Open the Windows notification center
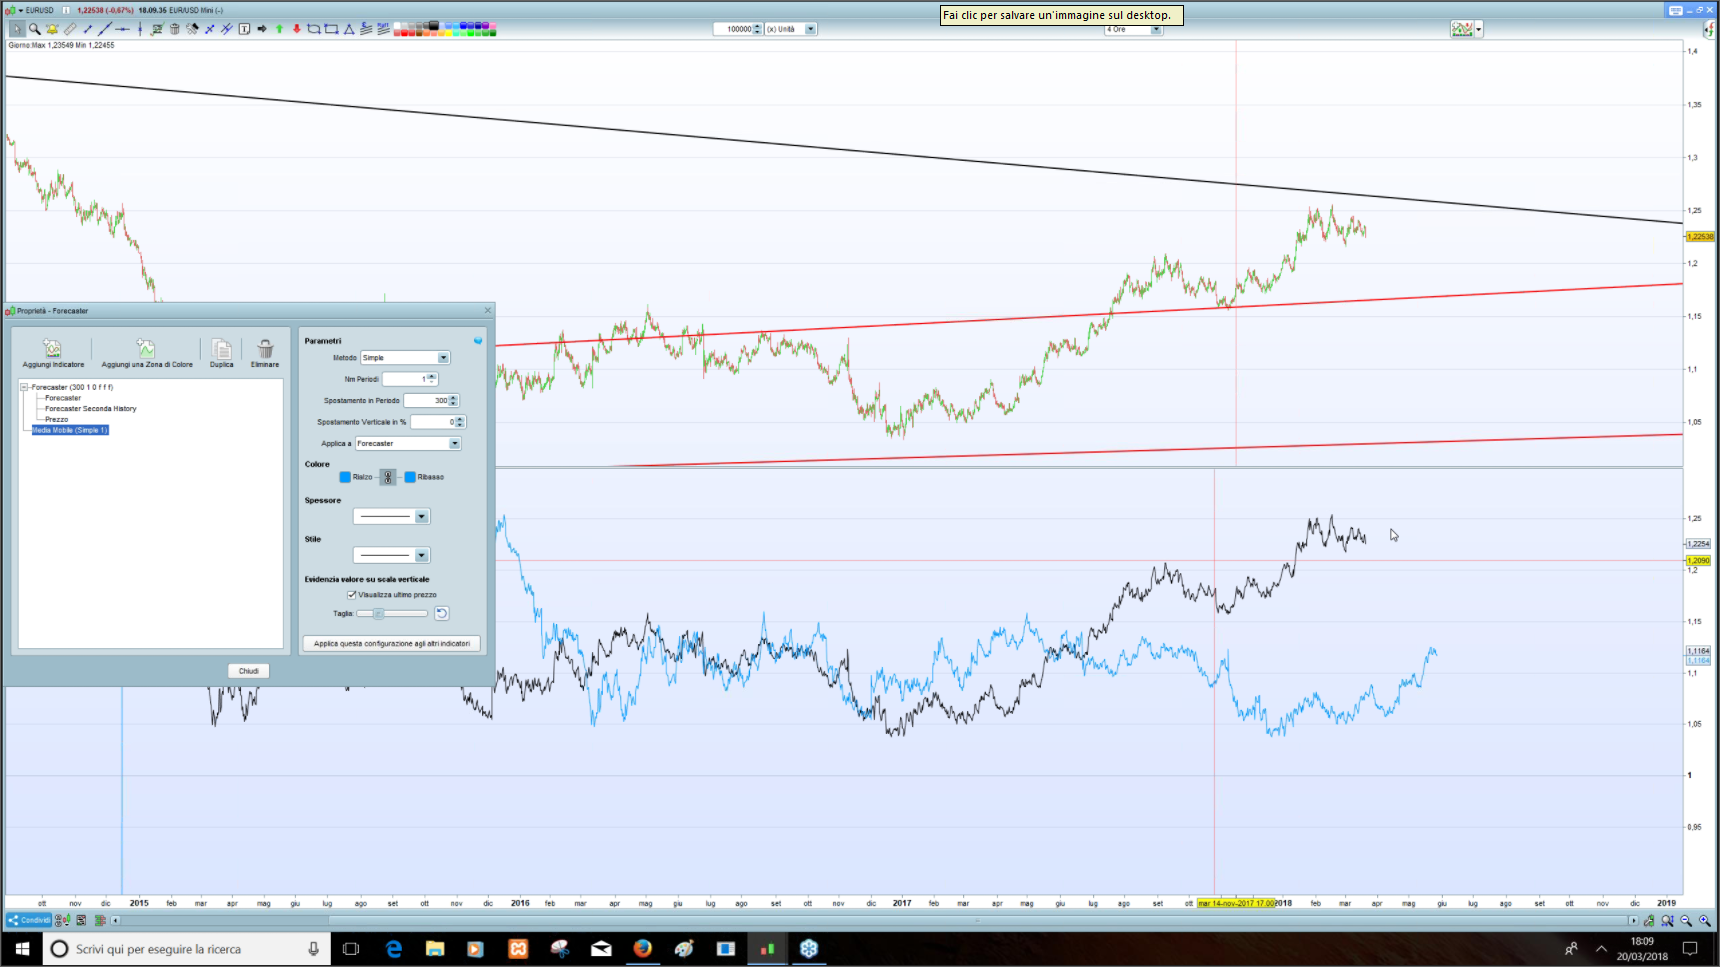1720x967 pixels. (1690, 949)
